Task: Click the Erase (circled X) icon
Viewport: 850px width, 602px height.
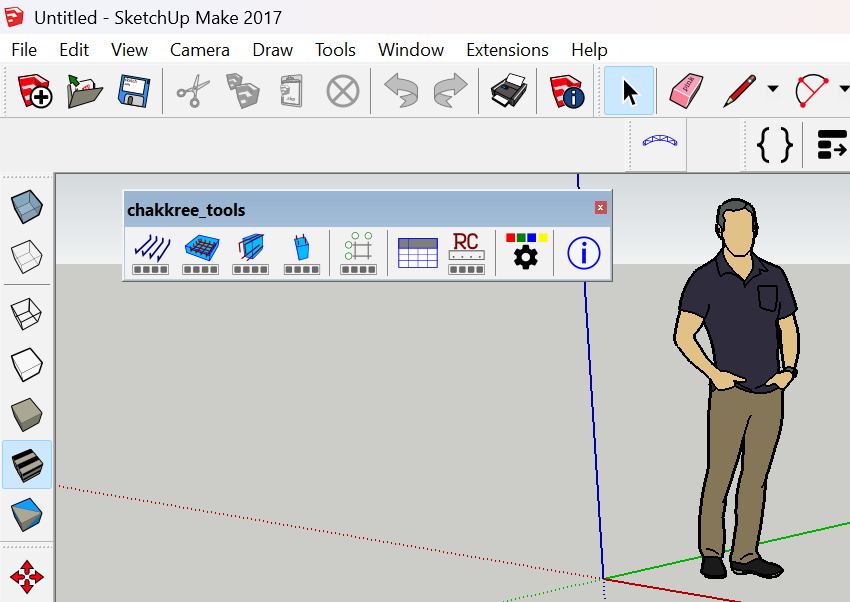Action: click(343, 90)
